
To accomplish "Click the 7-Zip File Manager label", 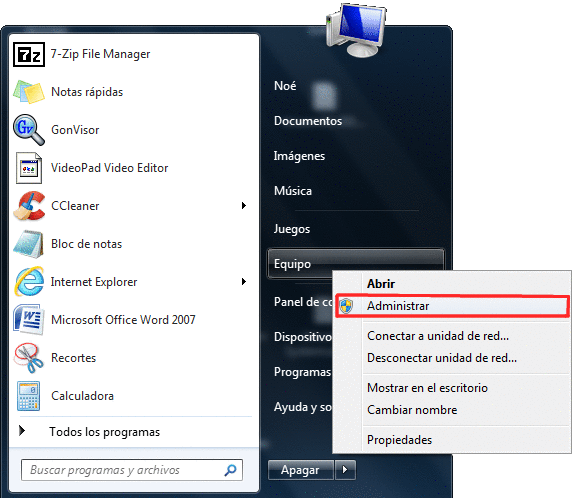I will pyautogui.click(x=100, y=54).
